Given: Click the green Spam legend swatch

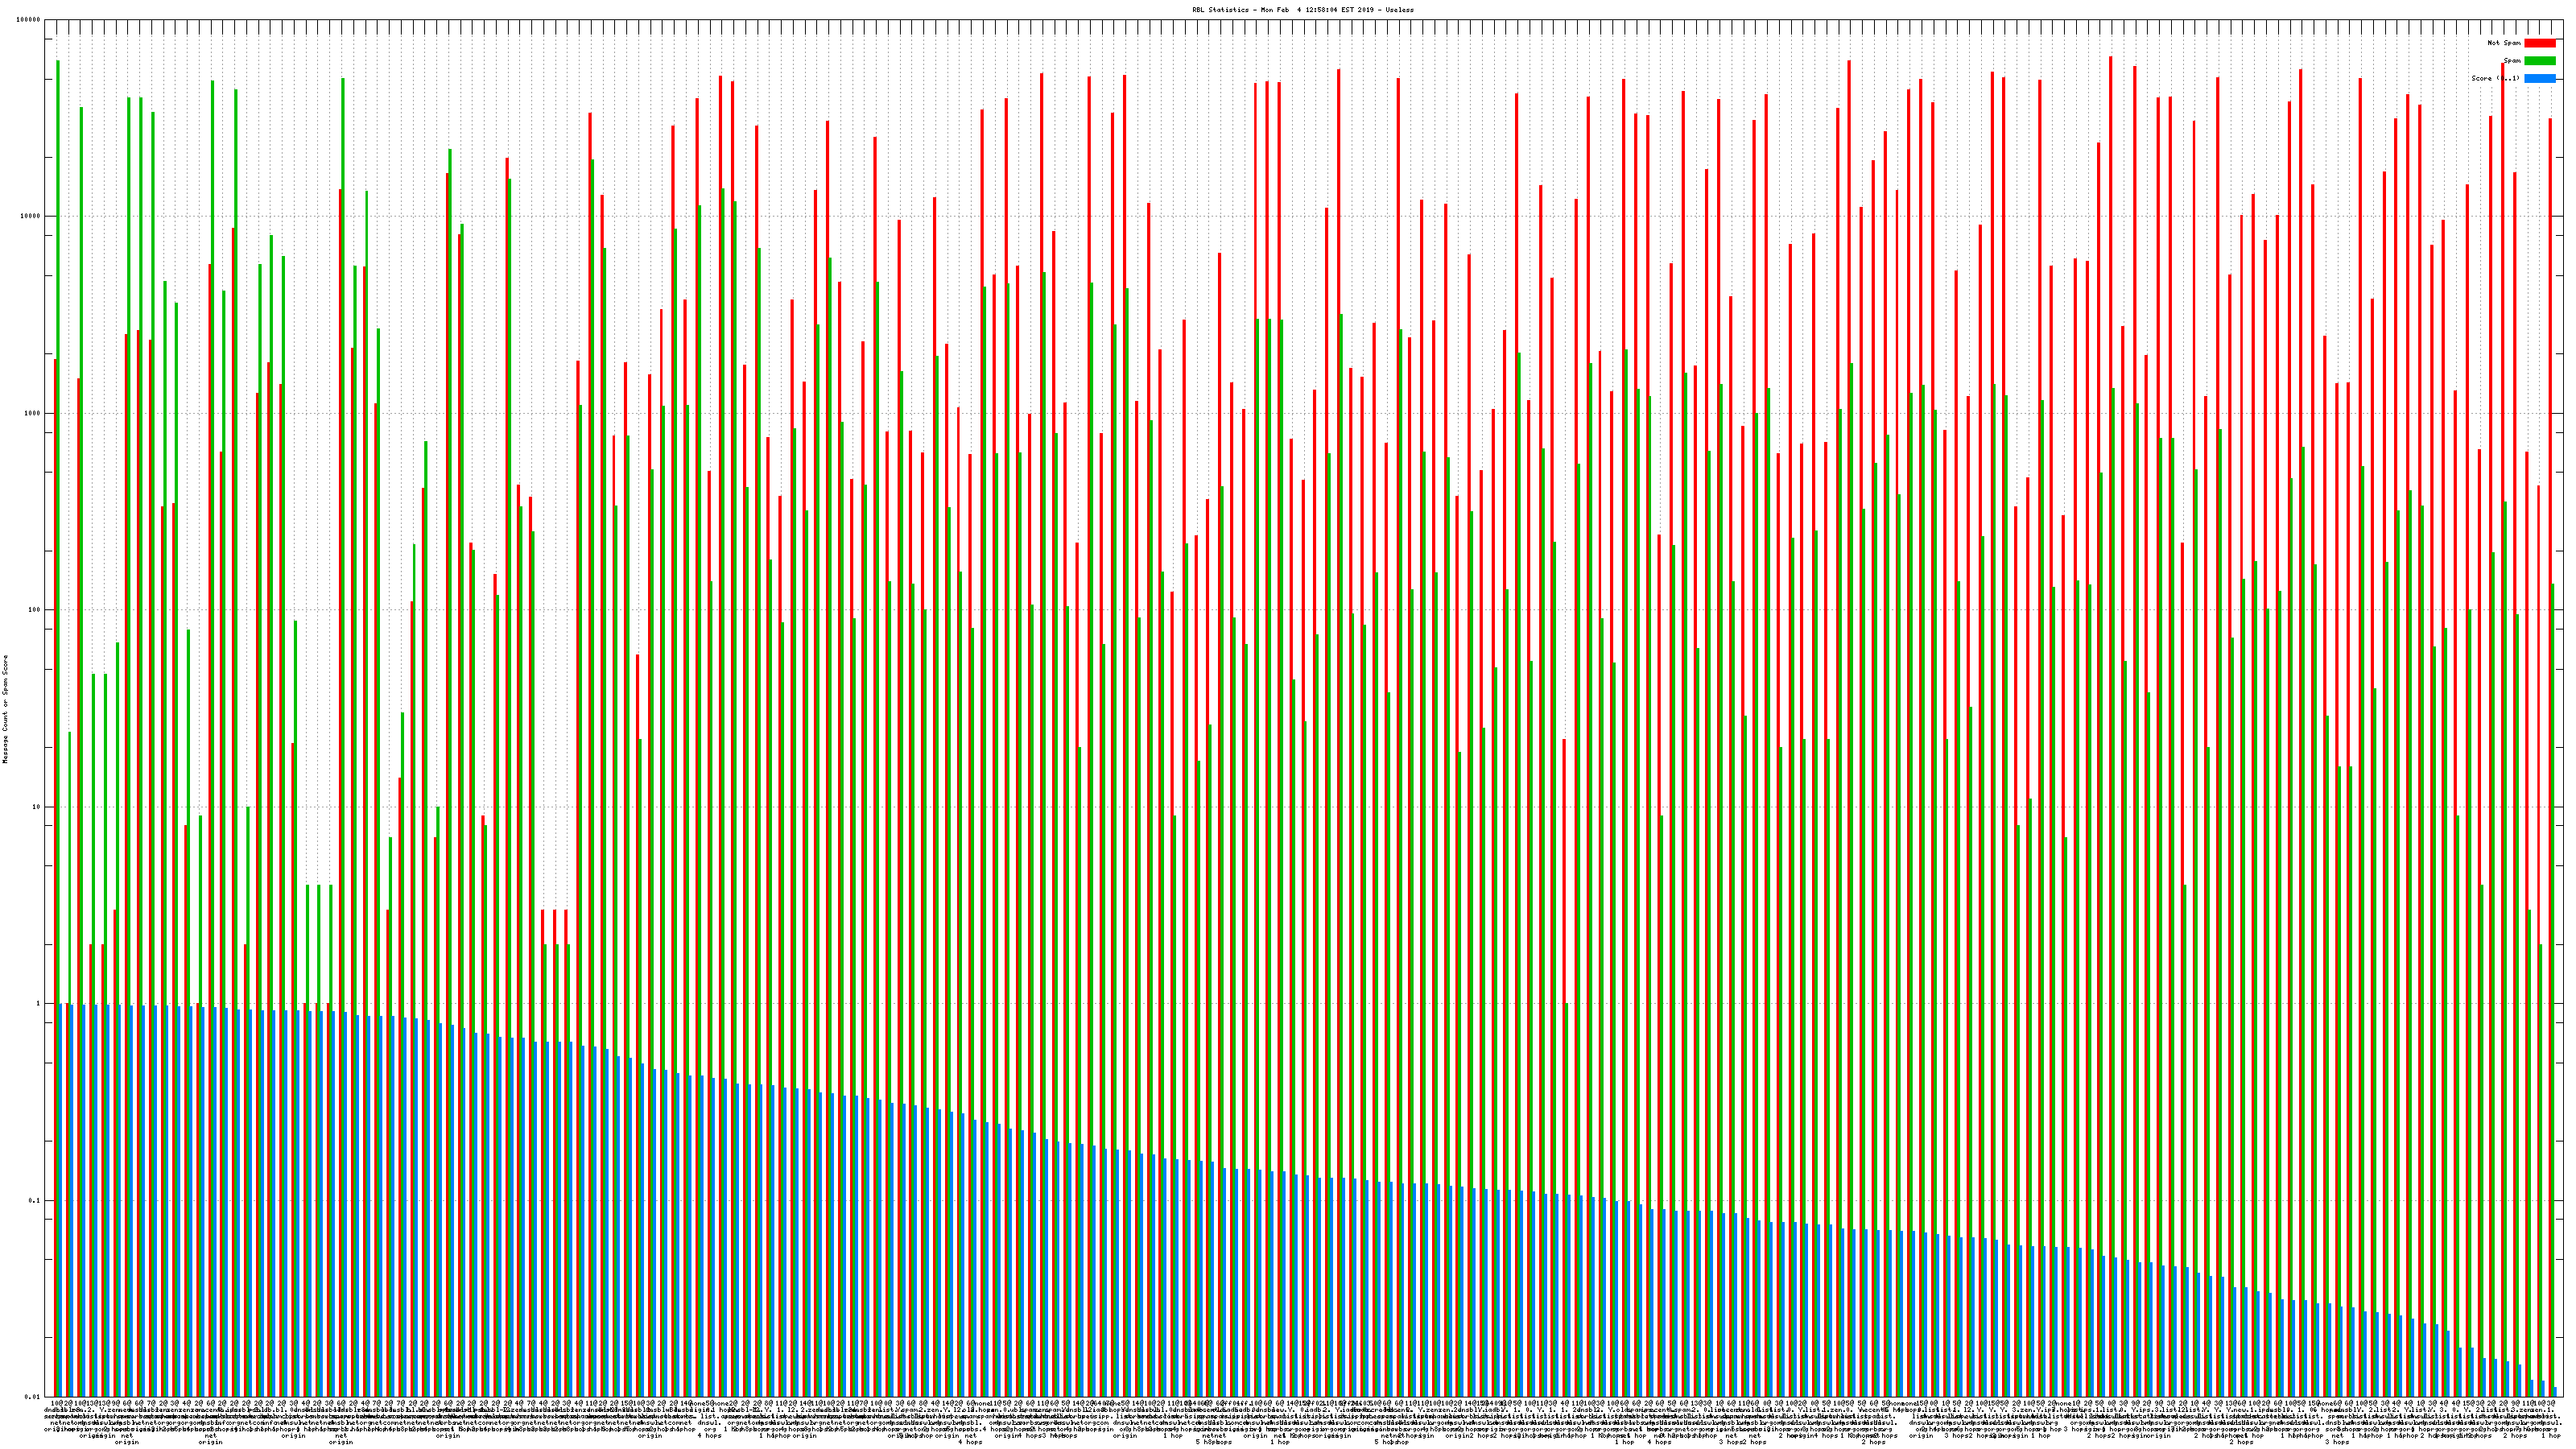Looking at the screenshot, I should point(2539,61).
